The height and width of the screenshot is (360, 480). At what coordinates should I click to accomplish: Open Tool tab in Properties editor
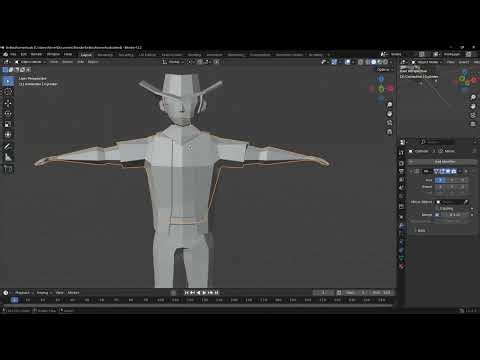402,153
